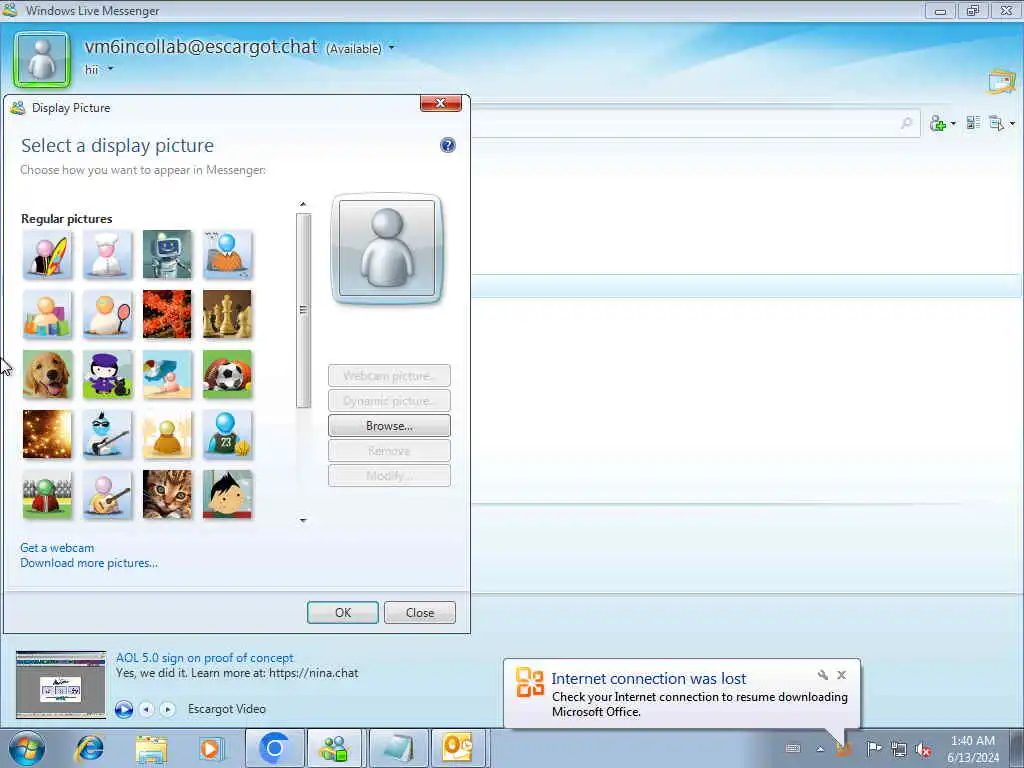Pick the robot display picture
1024x768 pixels.
(167, 255)
